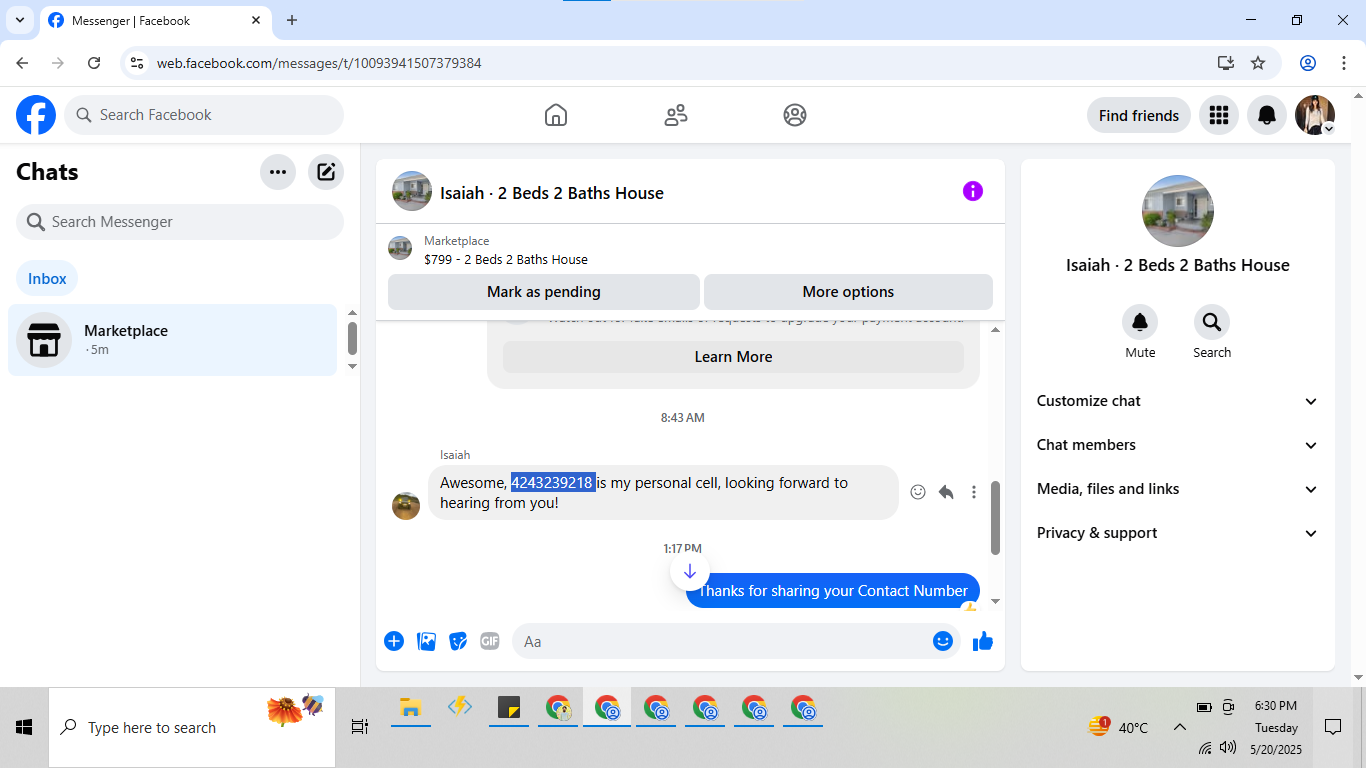Click in Search Messenger field

point(180,222)
